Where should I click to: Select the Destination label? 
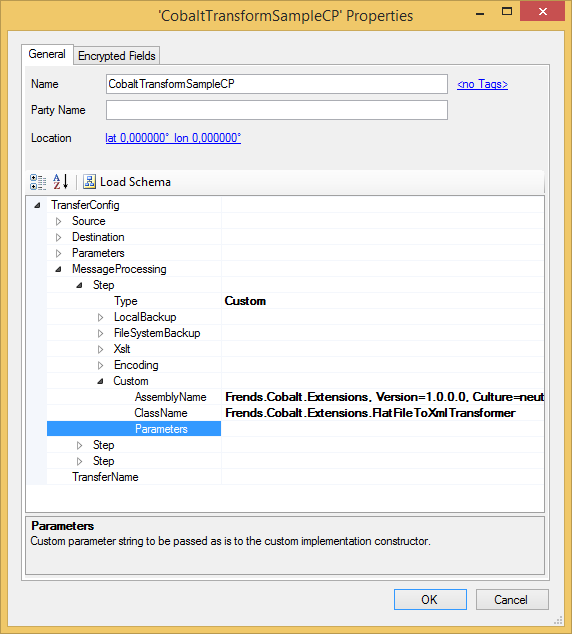(x=98, y=237)
